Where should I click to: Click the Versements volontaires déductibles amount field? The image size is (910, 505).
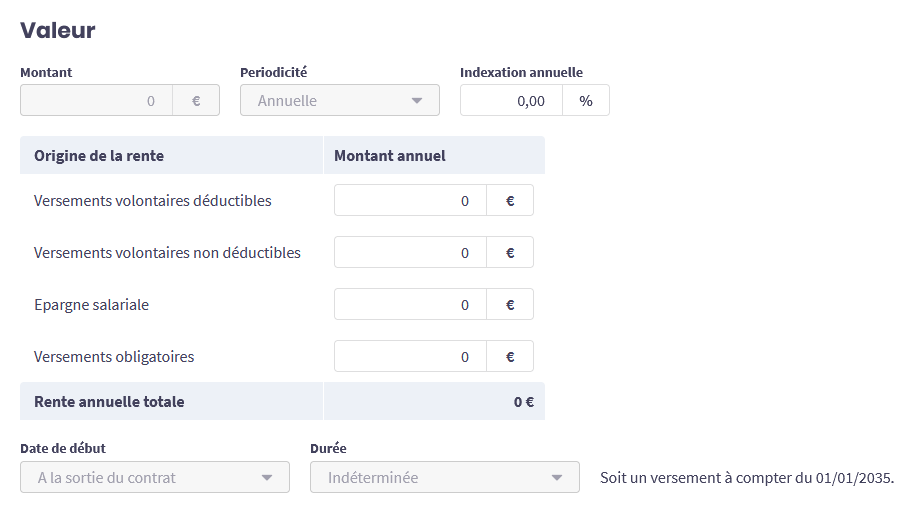click(x=410, y=200)
